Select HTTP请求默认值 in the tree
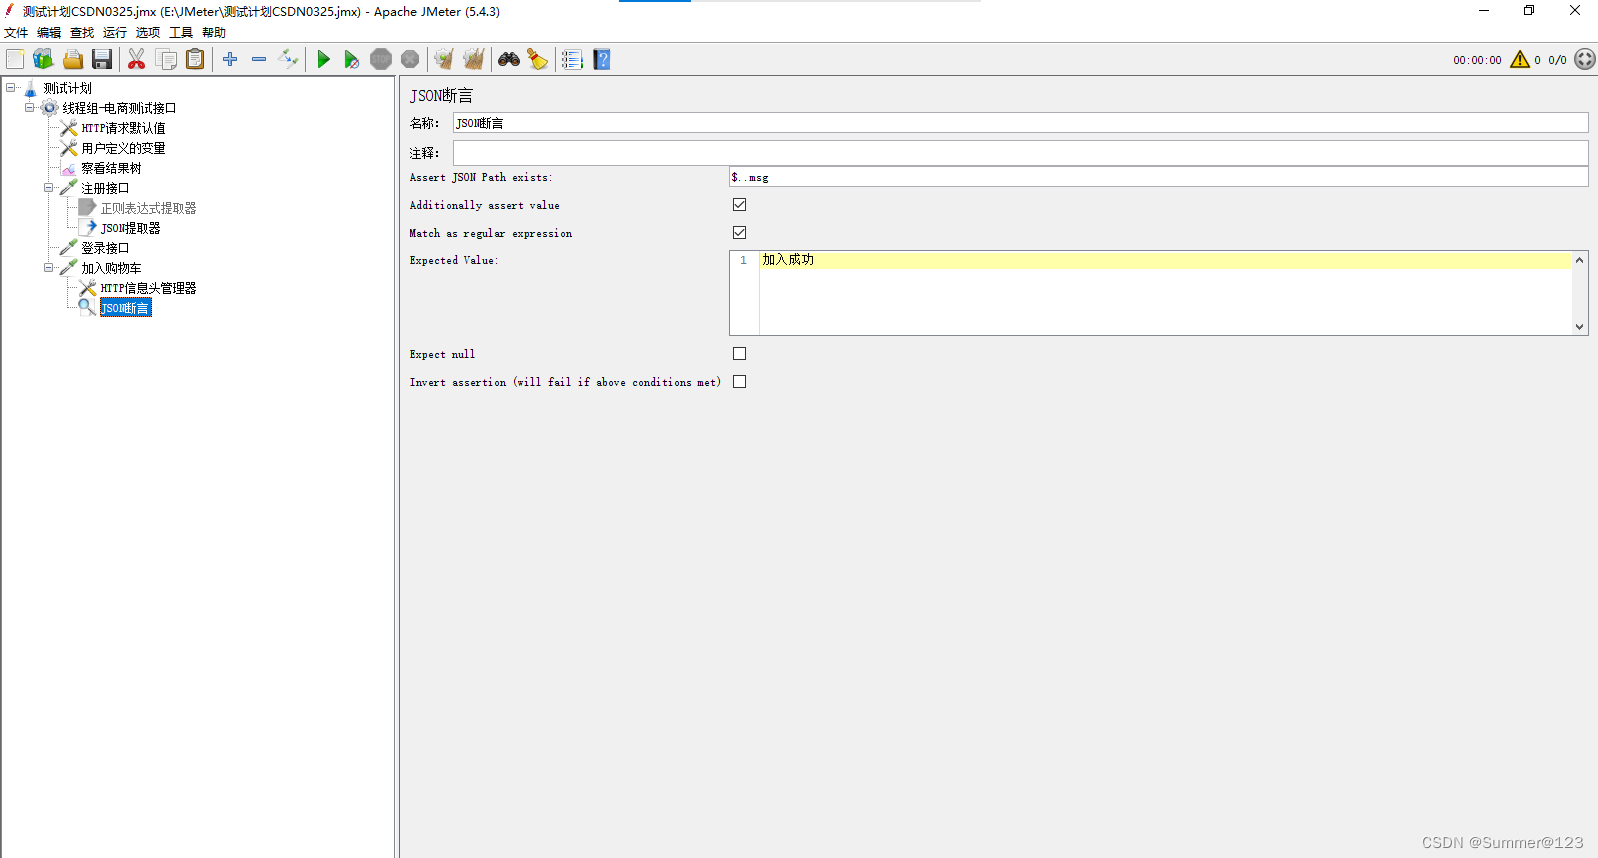The image size is (1598, 858). pos(123,128)
